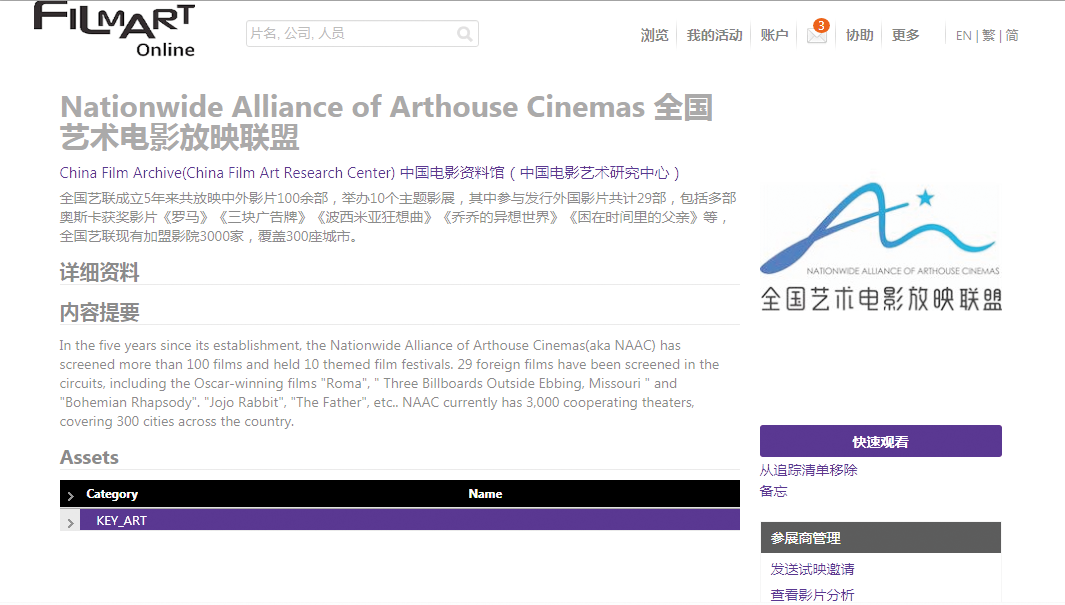The width and height of the screenshot is (1065, 605).
Task: Open the 协助 menu
Action: 859,35
